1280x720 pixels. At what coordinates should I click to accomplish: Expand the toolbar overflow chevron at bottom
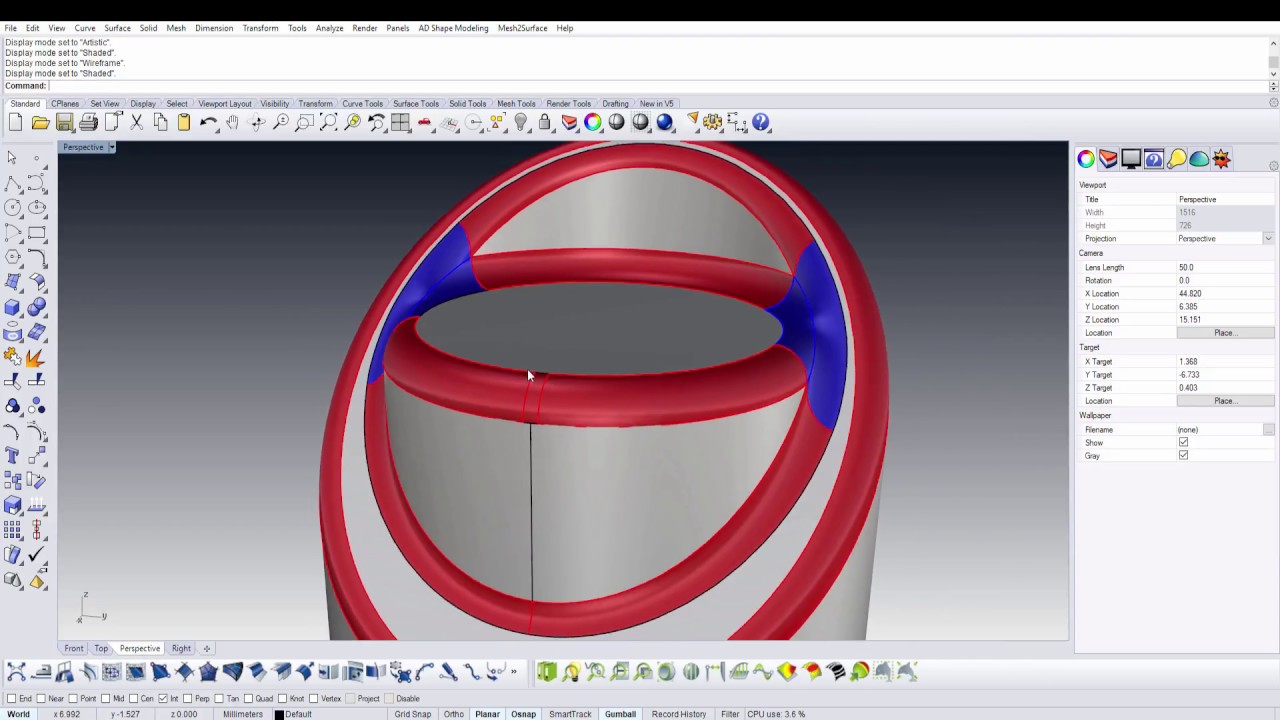pyautogui.click(x=514, y=672)
